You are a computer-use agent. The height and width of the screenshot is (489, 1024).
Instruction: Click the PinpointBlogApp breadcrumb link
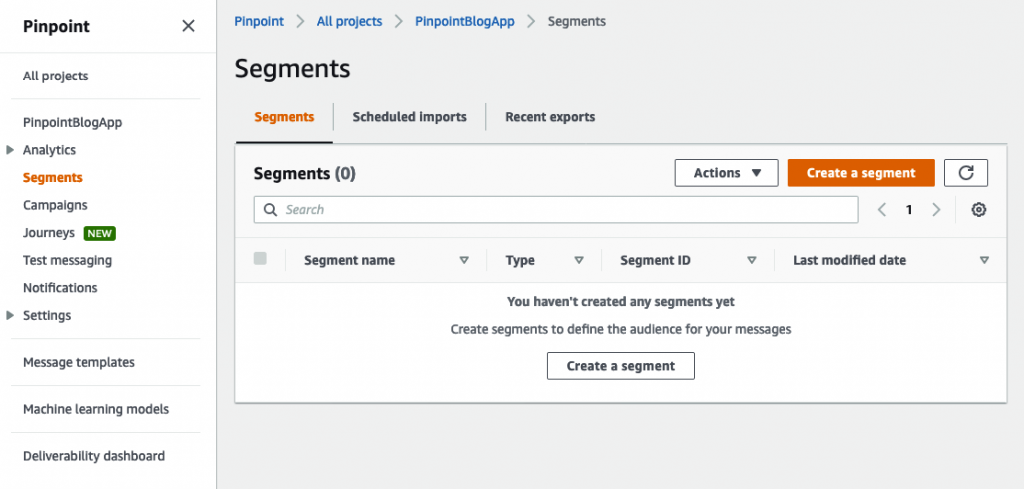click(465, 22)
